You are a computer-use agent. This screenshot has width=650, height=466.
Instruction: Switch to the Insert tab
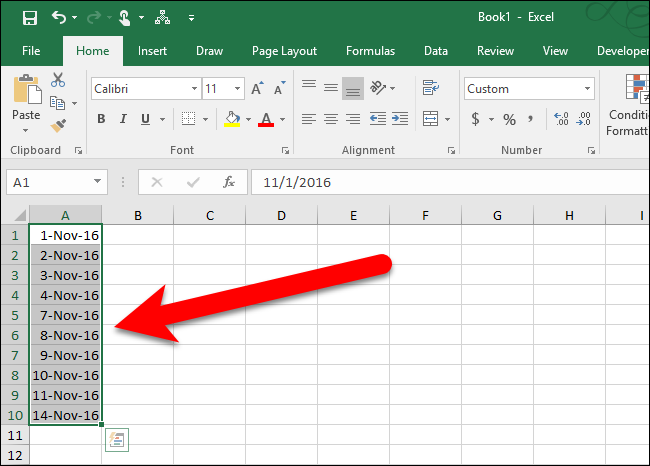tap(152, 51)
